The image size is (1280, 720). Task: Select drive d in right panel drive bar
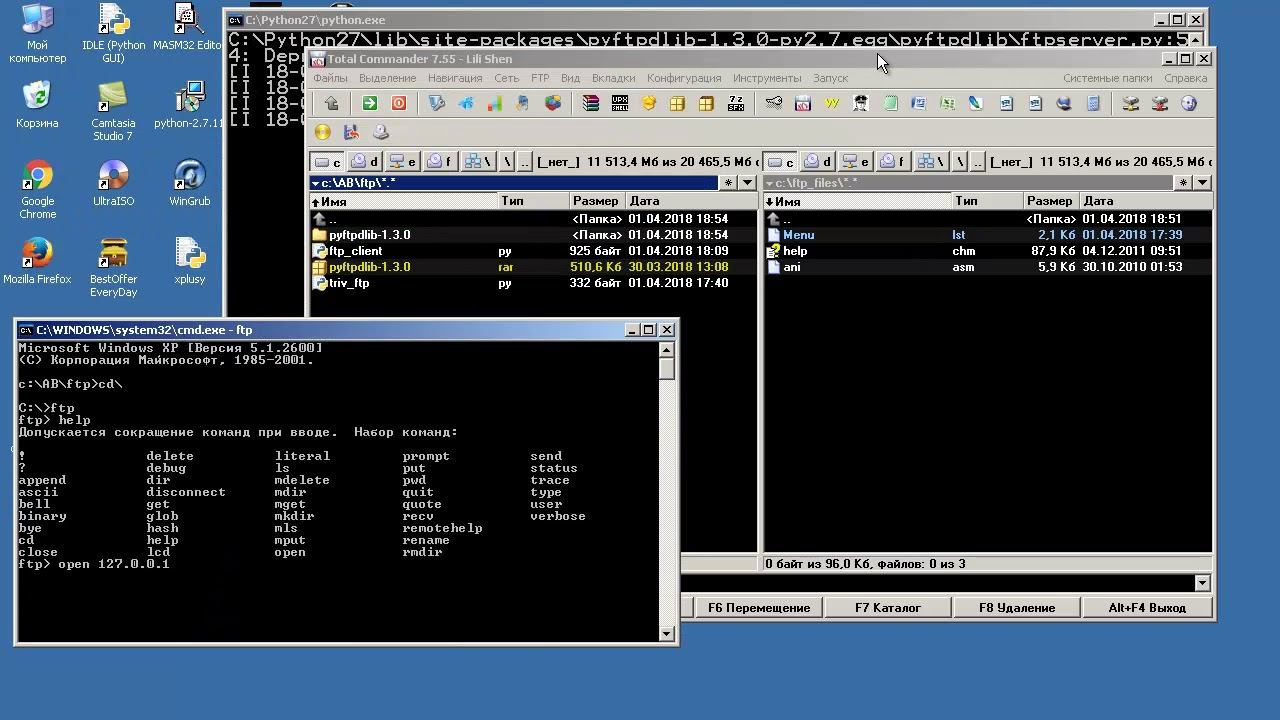click(x=819, y=161)
